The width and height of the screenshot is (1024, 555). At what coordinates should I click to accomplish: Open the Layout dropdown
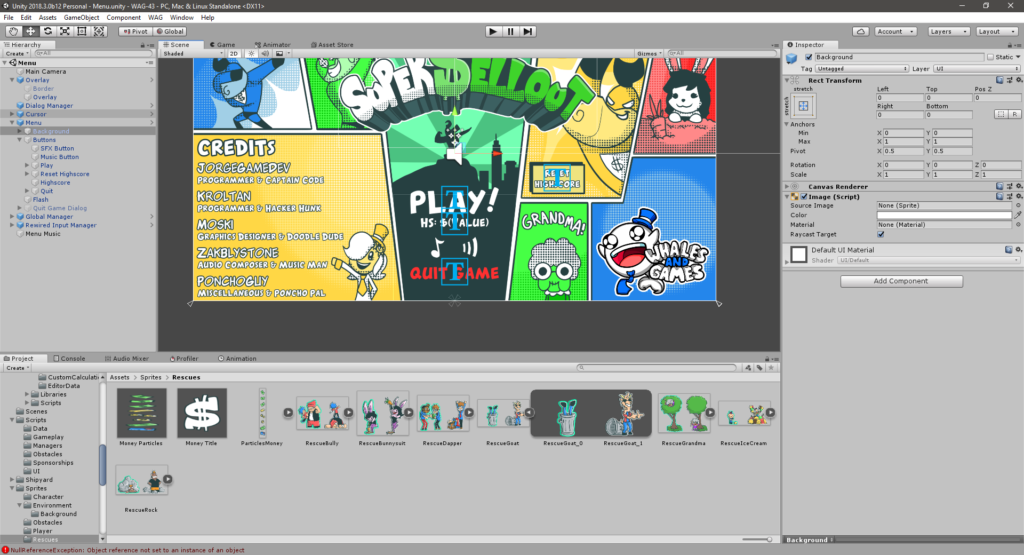pos(996,31)
